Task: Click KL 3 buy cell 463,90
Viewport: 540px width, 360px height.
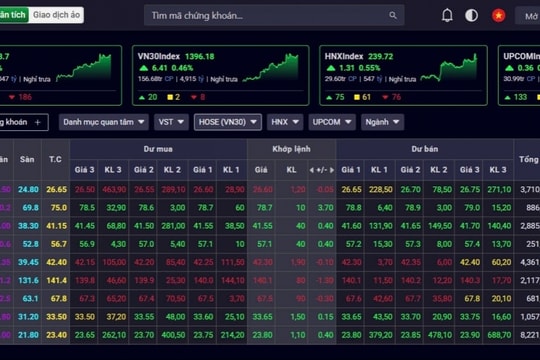Action: 114,189
